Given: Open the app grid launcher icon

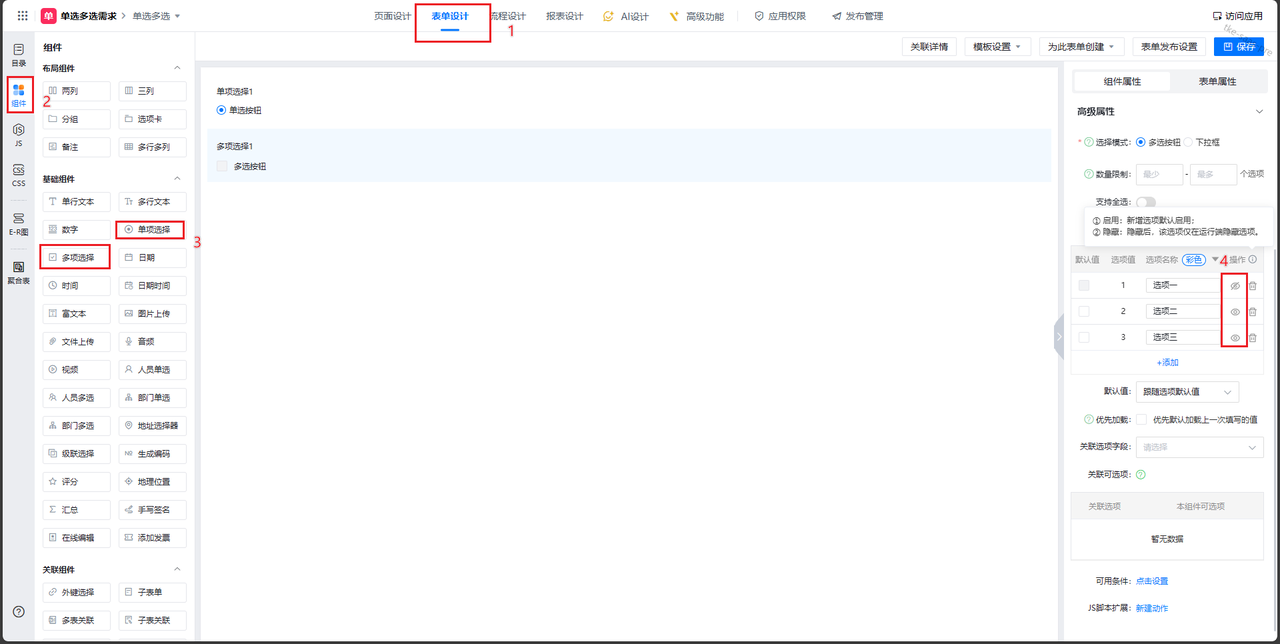Looking at the screenshot, I should pos(22,16).
